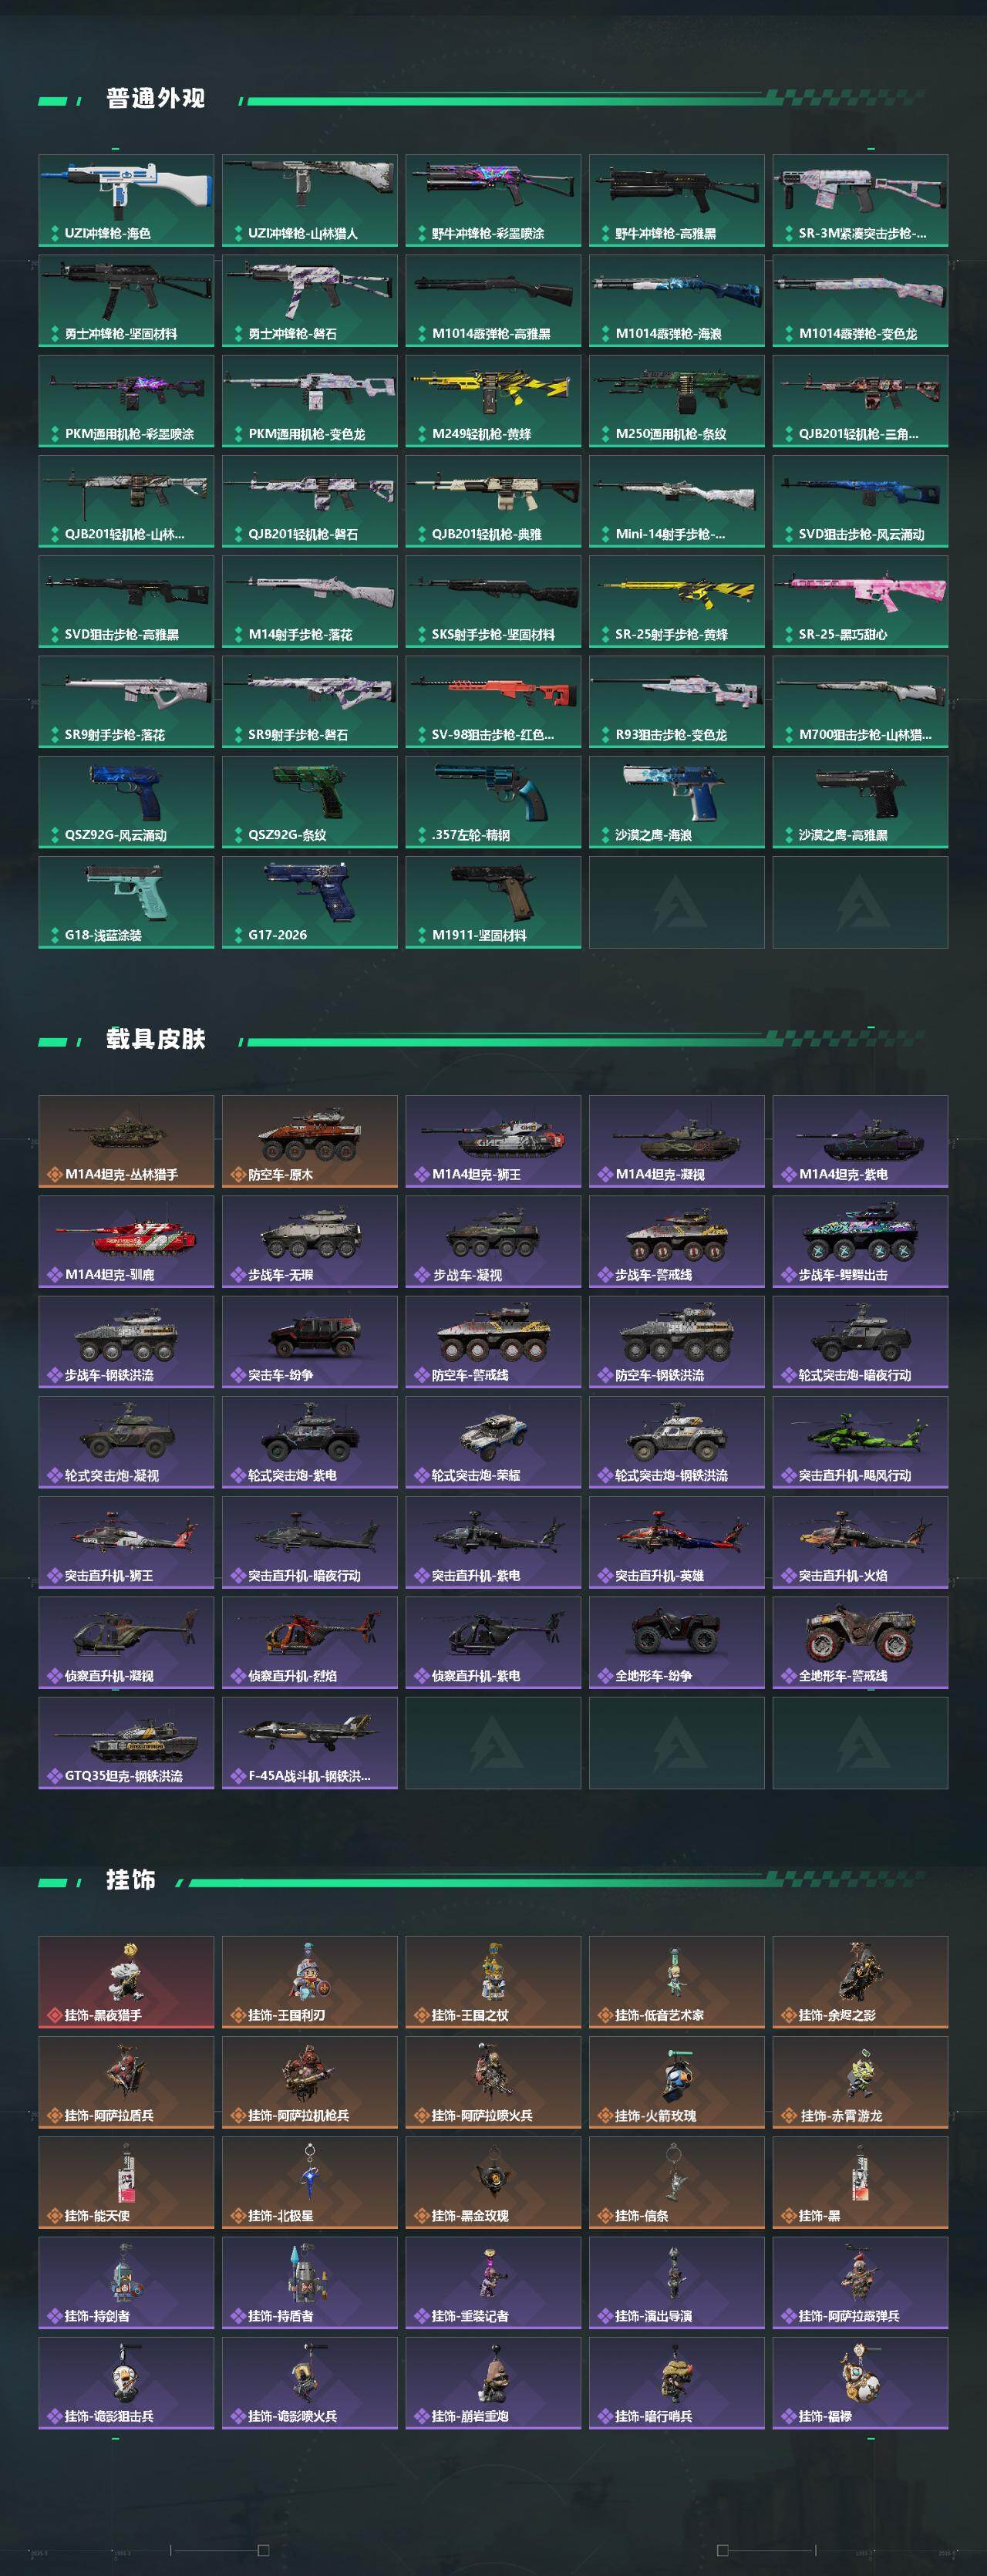The image size is (987, 2576).
Task: Select the 全地形车-警戒线 ATV skin
Action: [860, 1642]
